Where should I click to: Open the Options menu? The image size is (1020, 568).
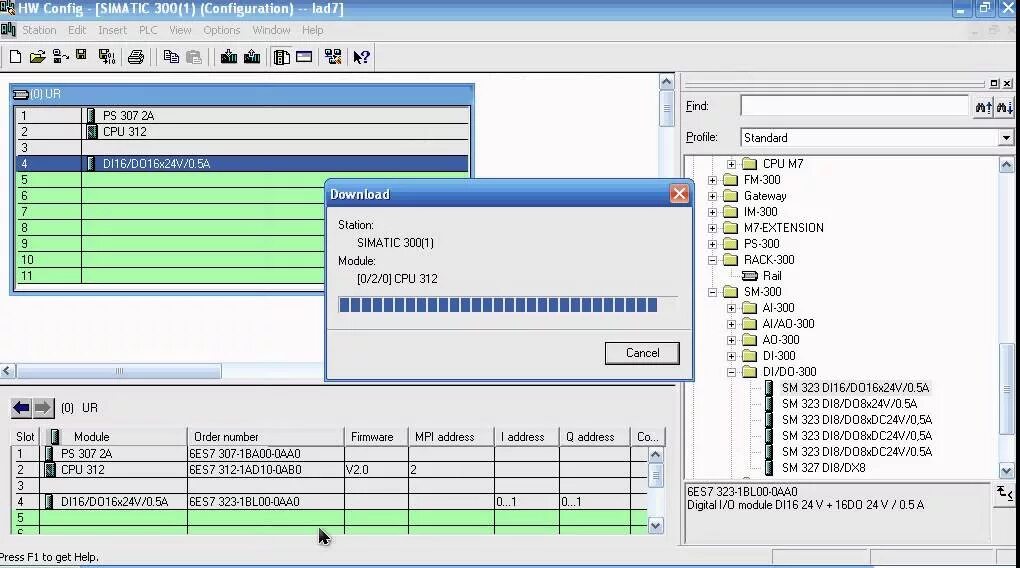(221, 30)
